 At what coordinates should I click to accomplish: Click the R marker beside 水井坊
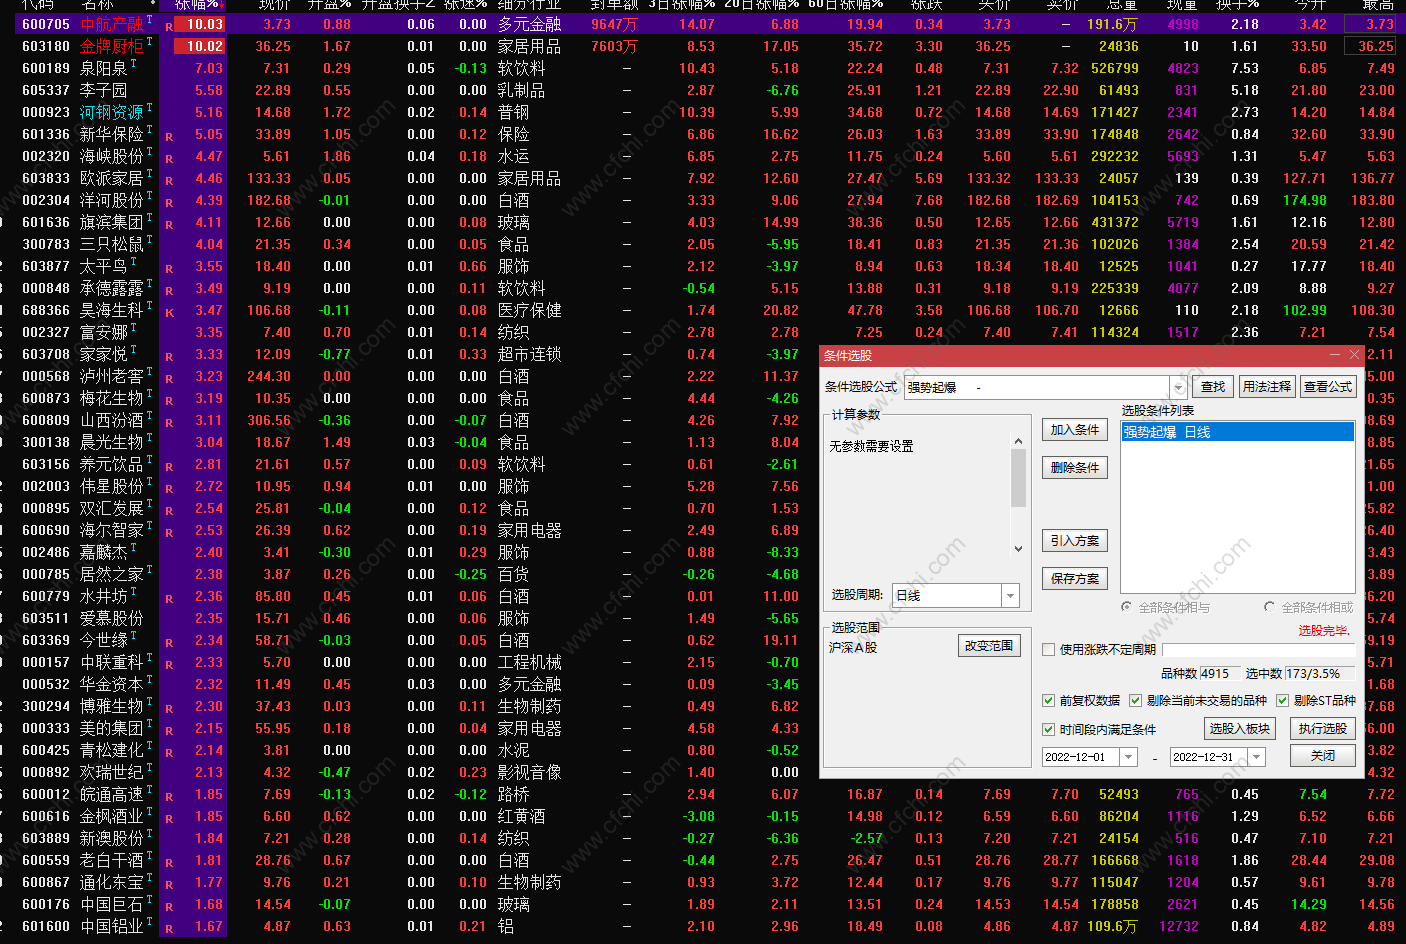169,598
